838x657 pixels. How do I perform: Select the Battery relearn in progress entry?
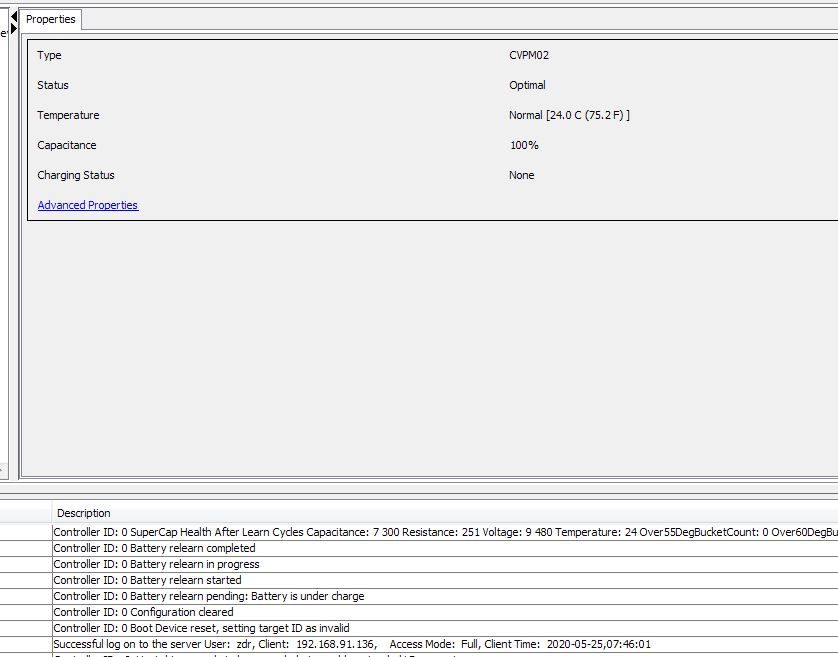pos(445,565)
